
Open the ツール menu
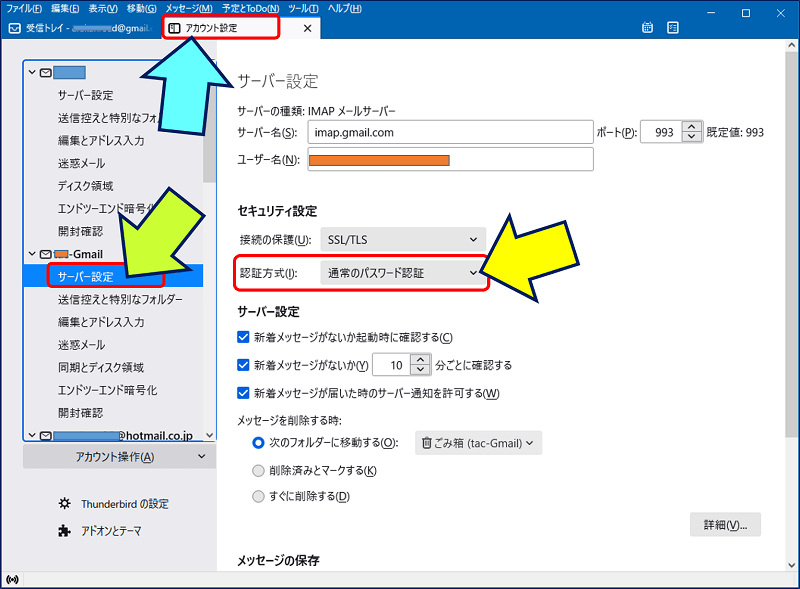pos(303,9)
